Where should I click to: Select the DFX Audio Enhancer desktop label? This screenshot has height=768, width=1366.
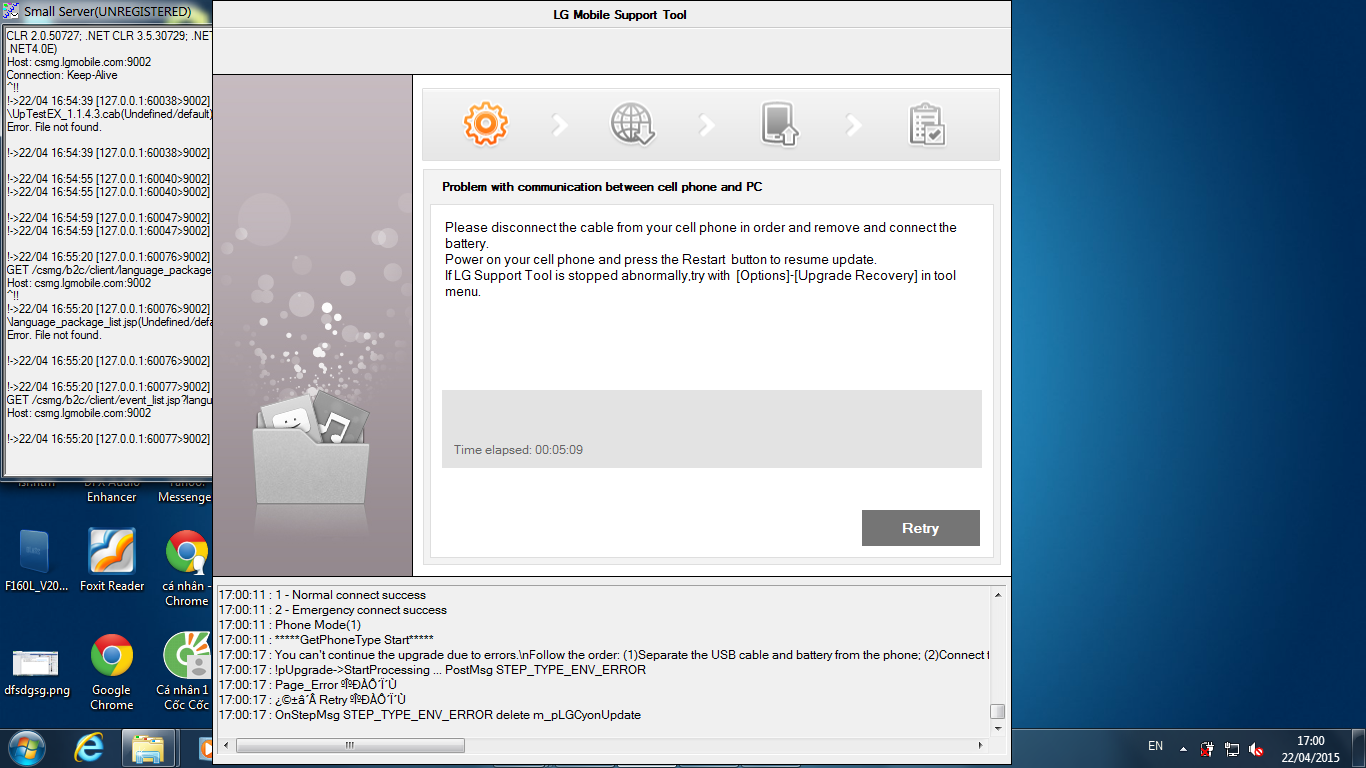click(111, 491)
